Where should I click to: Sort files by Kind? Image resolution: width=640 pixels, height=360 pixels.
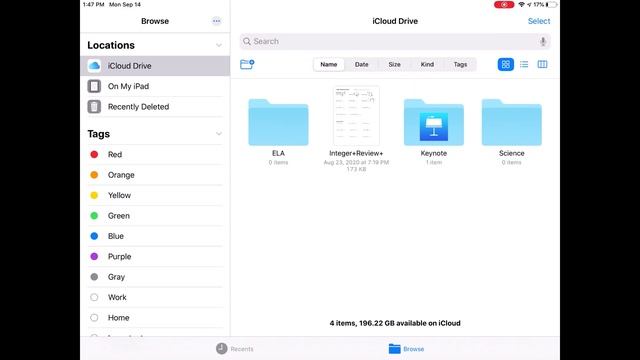tap(427, 64)
